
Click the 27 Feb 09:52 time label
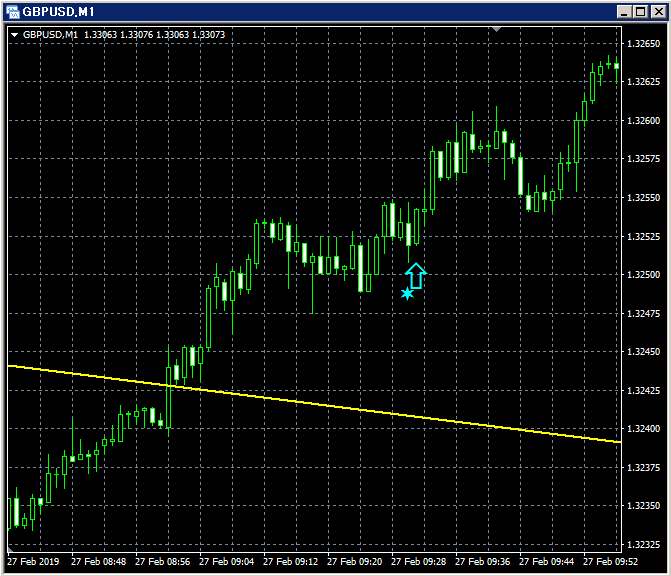[611, 561]
